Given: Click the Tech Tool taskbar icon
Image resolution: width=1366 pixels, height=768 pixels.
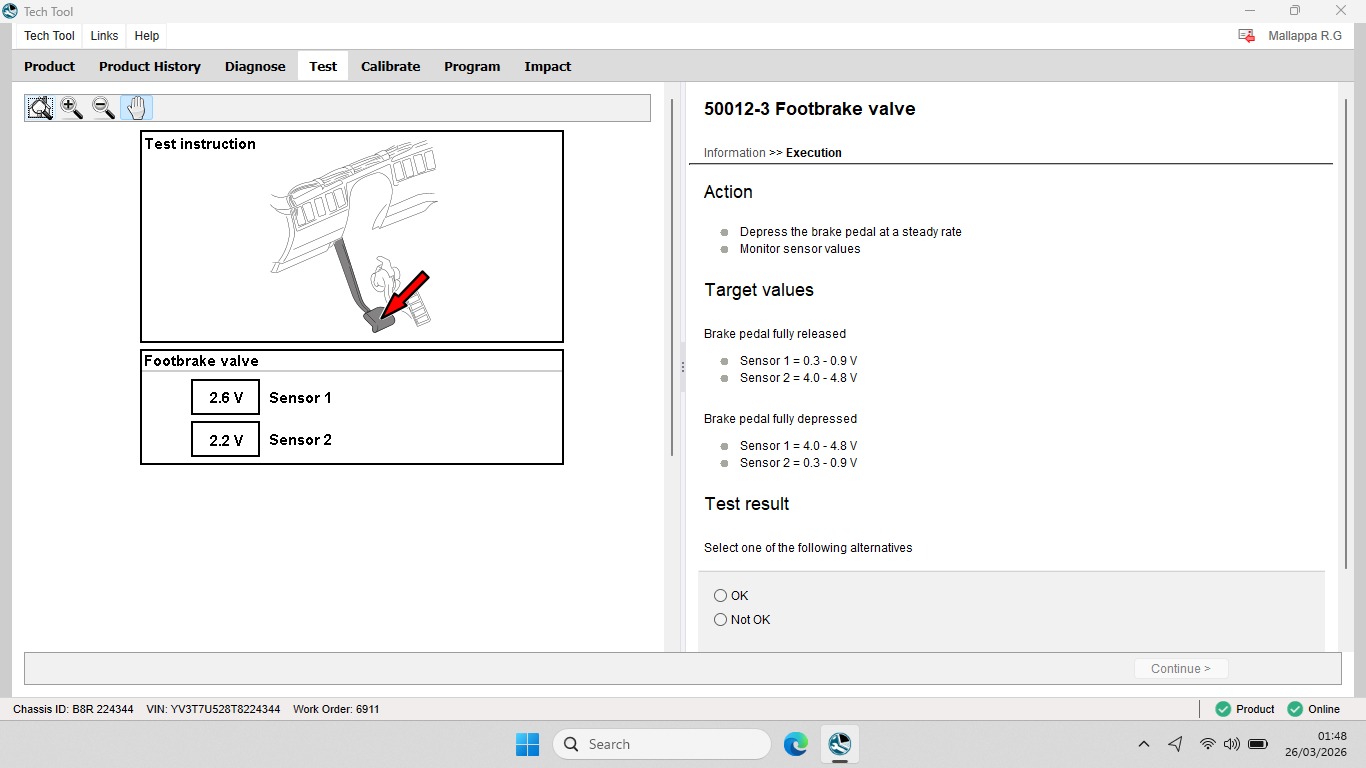Looking at the screenshot, I should point(839,744).
